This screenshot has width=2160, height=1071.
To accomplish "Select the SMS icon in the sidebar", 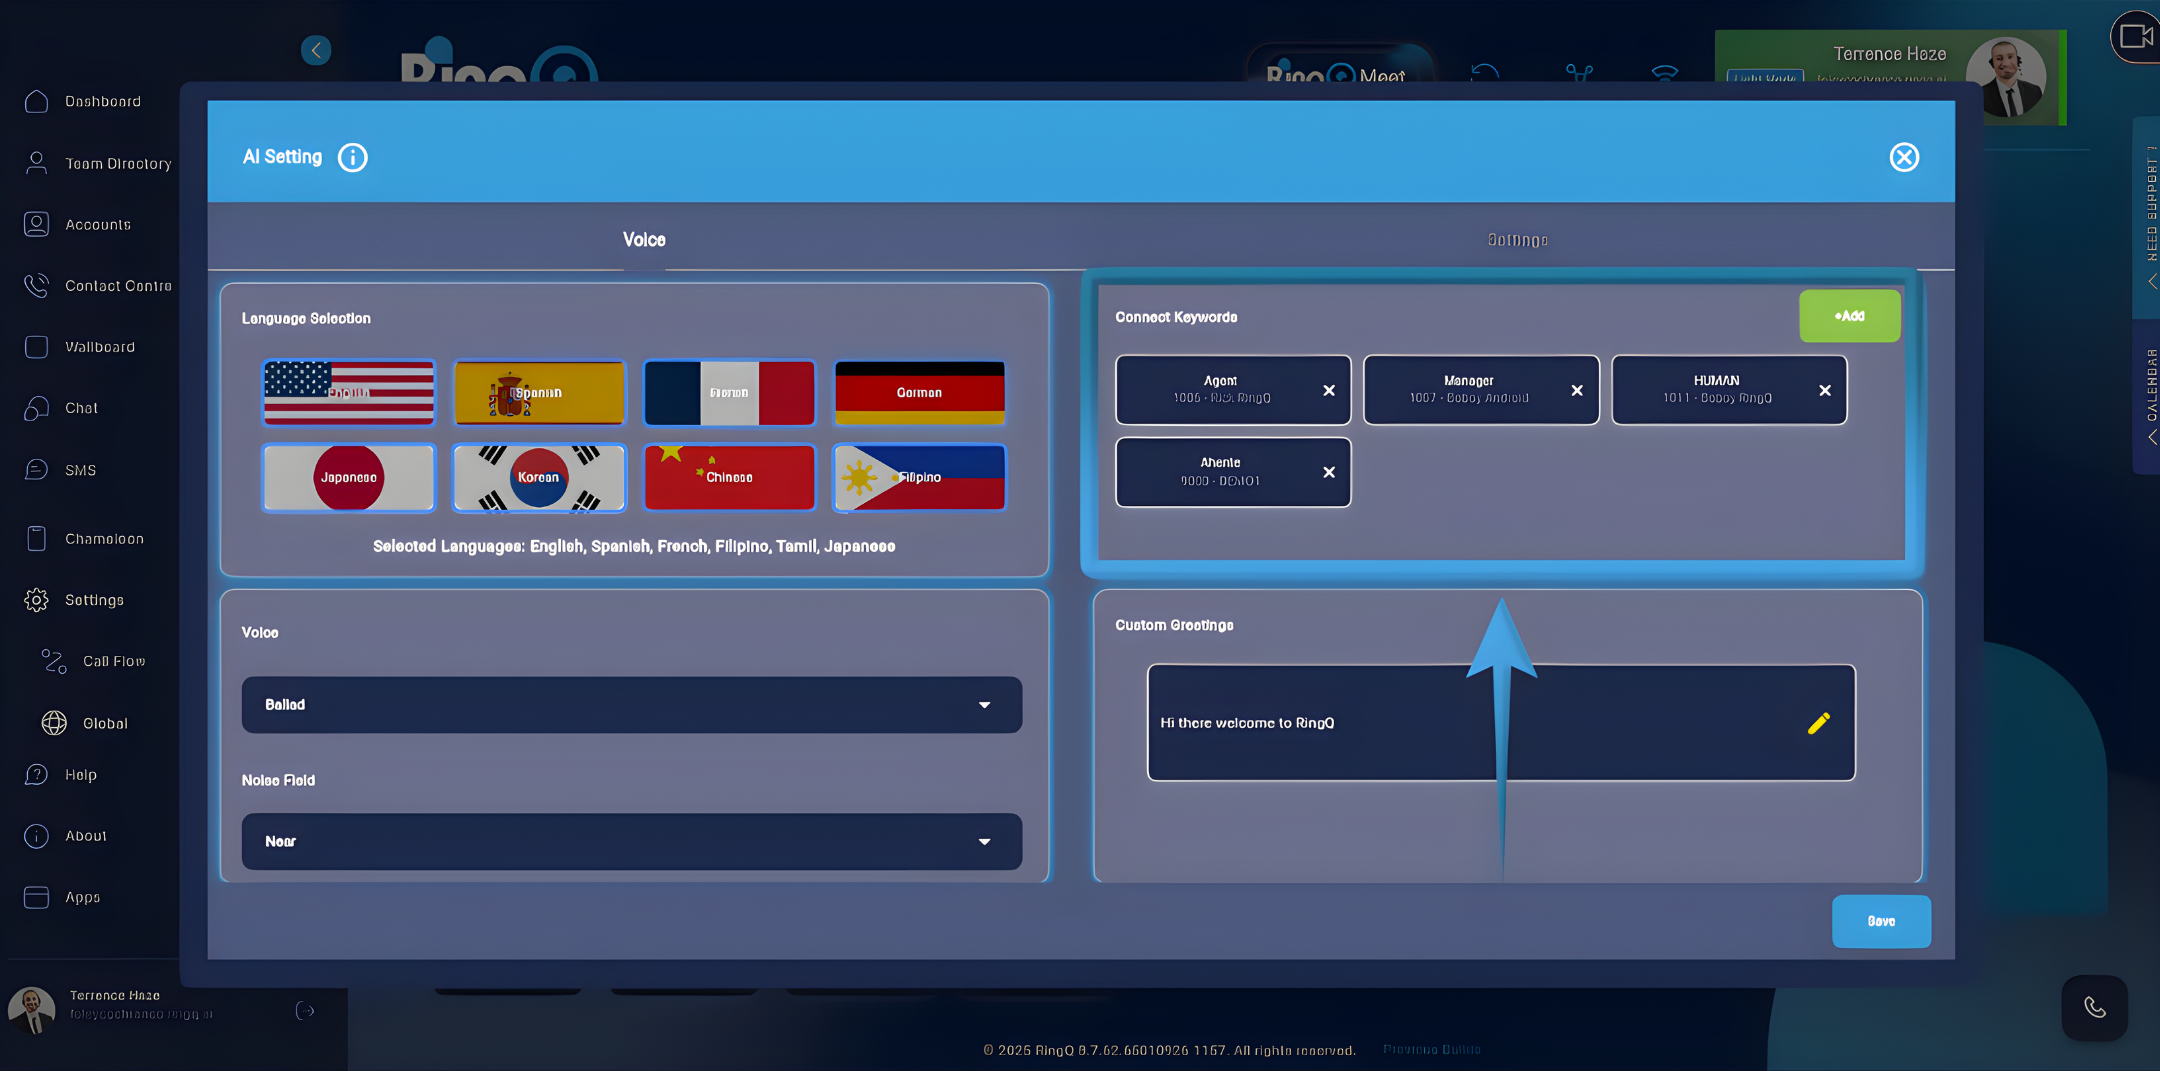I will pos(36,470).
